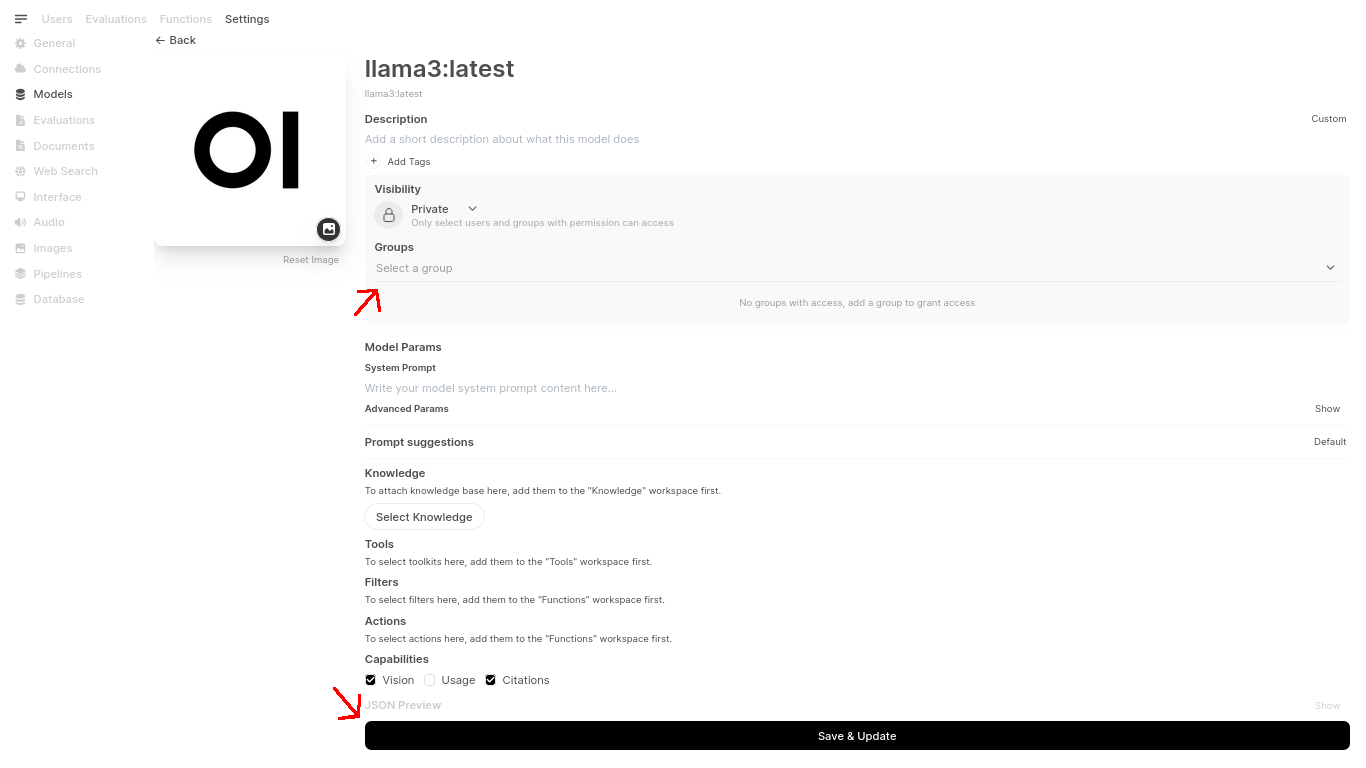Click the Web Search globe icon

pyautogui.click(x=21, y=171)
